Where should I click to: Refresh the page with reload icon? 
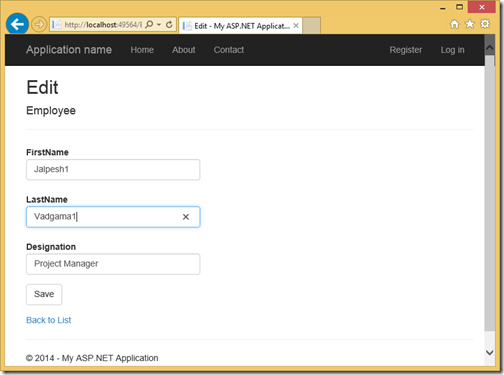pyautogui.click(x=169, y=24)
